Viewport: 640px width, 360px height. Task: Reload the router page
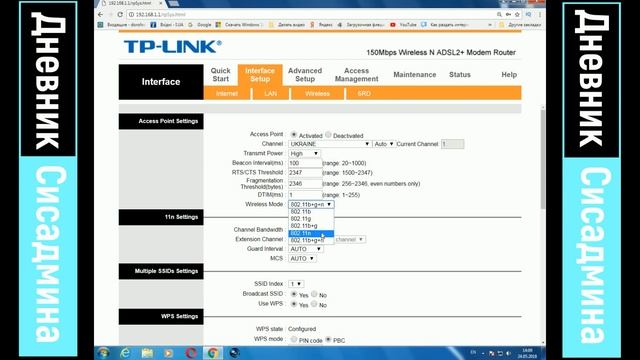click(x=120, y=14)
